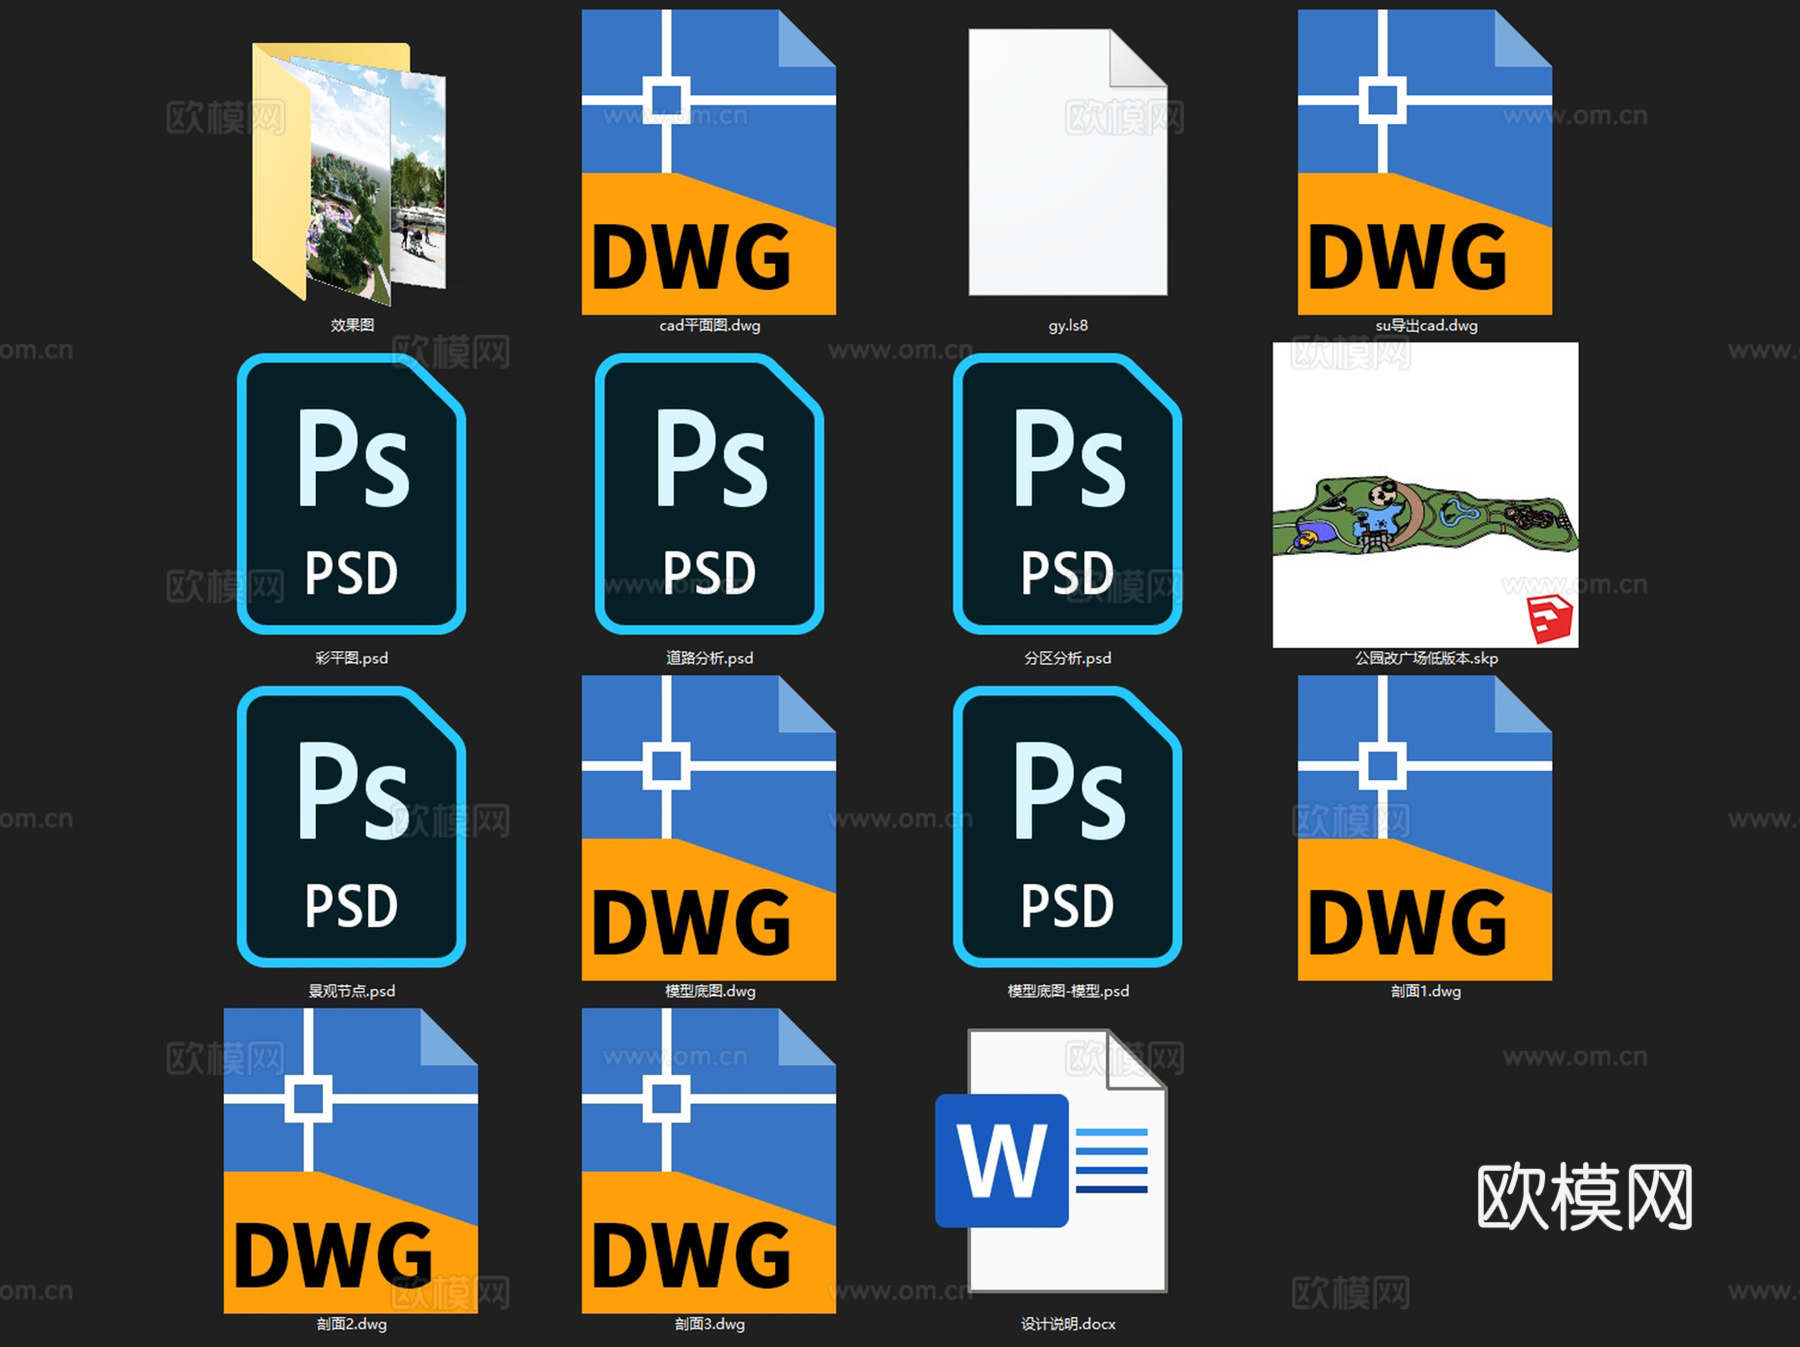
Task: Click the file name "剖面3.dwg"
Action: pyautogui.click(x=710, y=1324)
